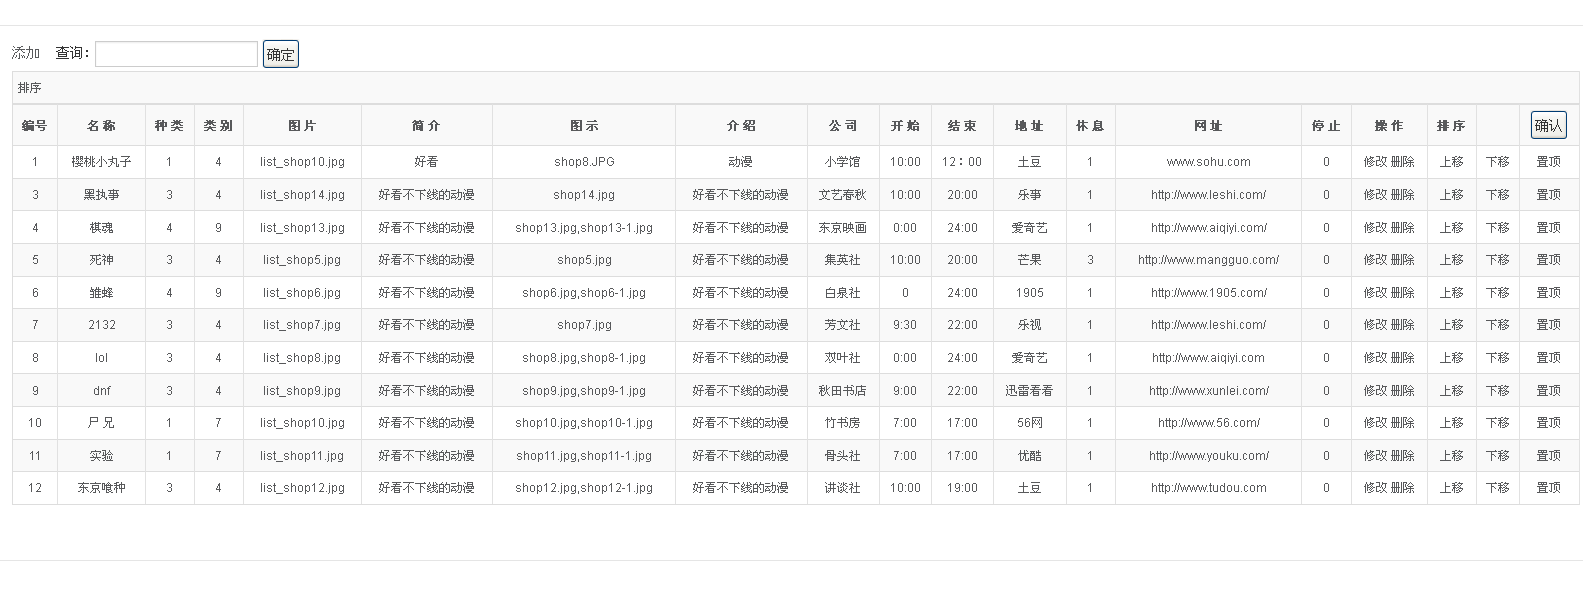Click the shop8.JPG cell
The width and height of the screenshot is (1583, 599).
584,162
